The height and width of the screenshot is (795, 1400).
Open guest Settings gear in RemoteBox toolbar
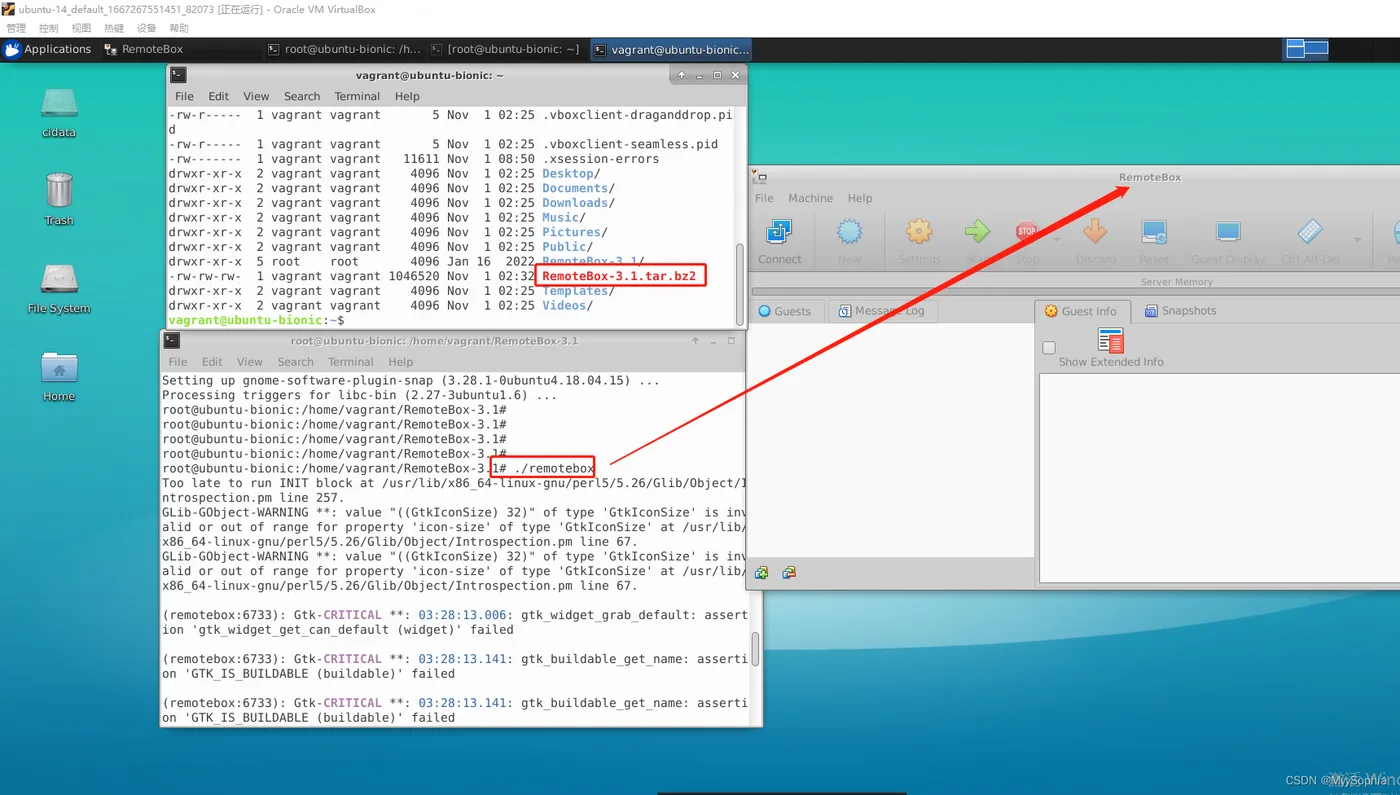point(919,232)
